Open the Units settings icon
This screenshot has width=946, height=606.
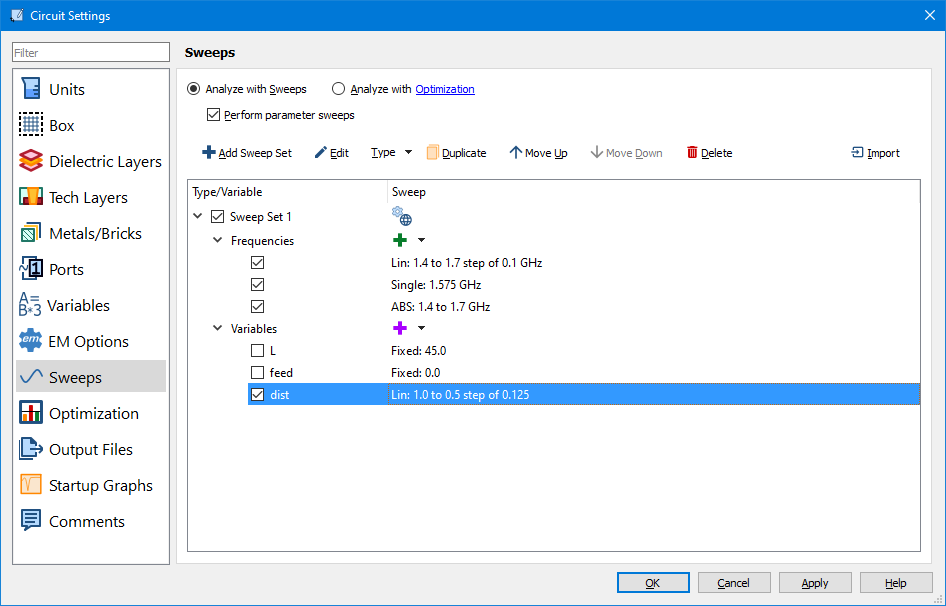[x=31, y=89]
